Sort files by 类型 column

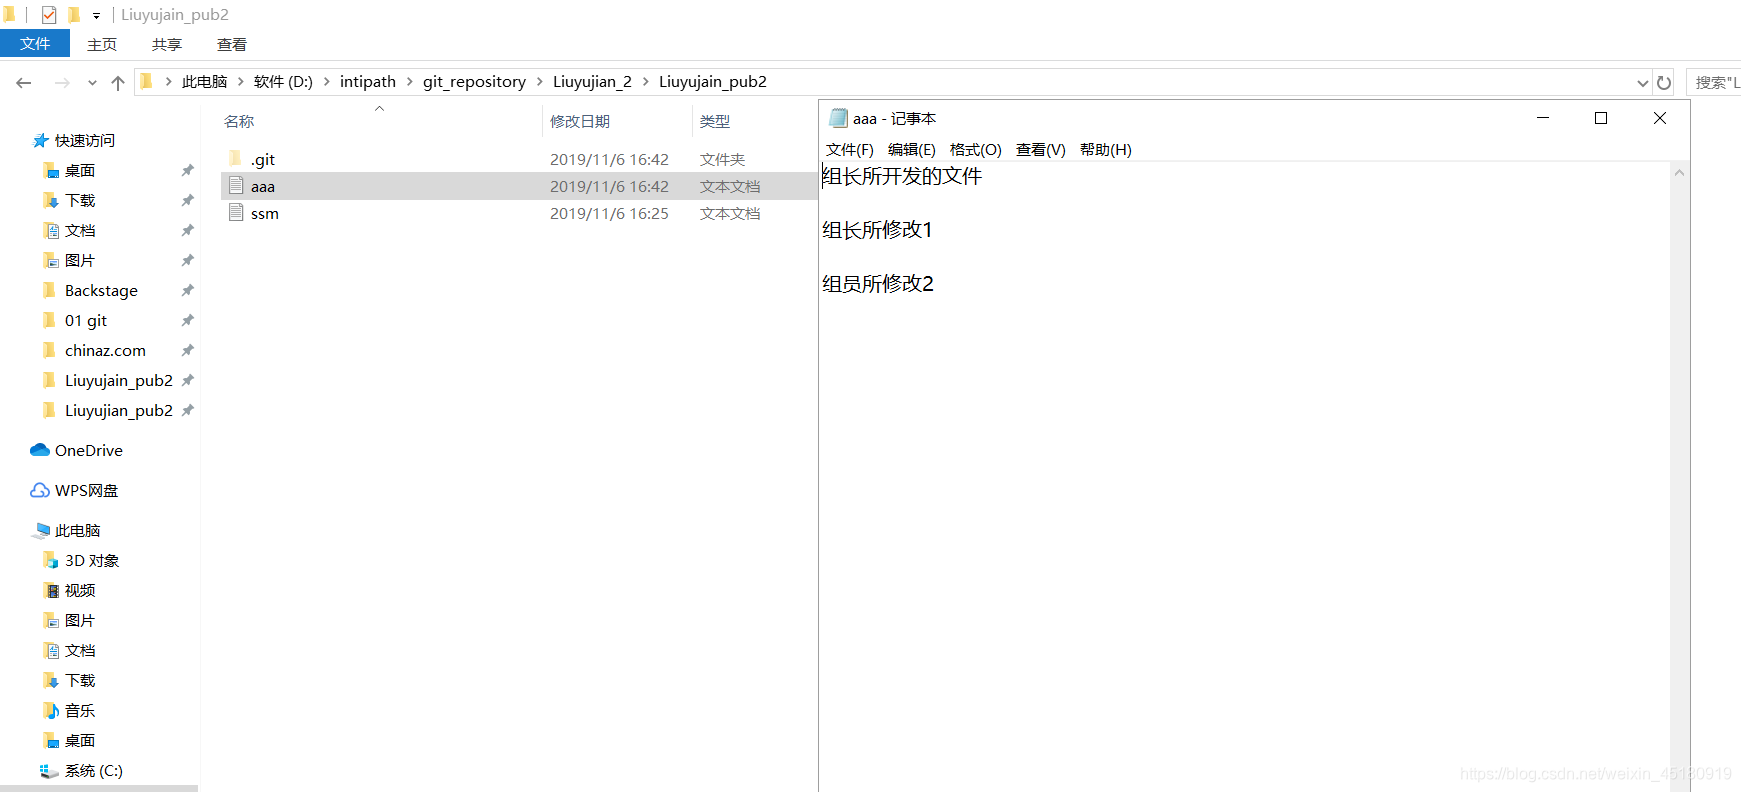point(715,121)
